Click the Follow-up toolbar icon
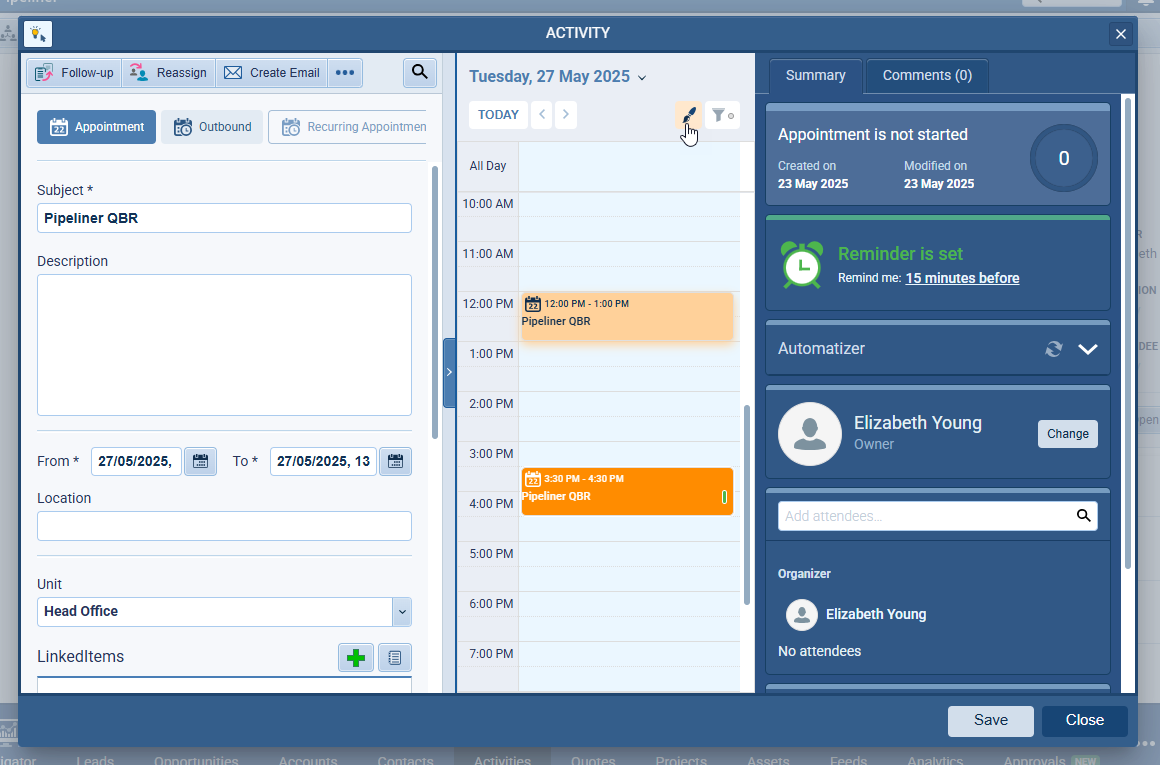Viewport: 1160px width, 765px height. [x=45, y=72]
